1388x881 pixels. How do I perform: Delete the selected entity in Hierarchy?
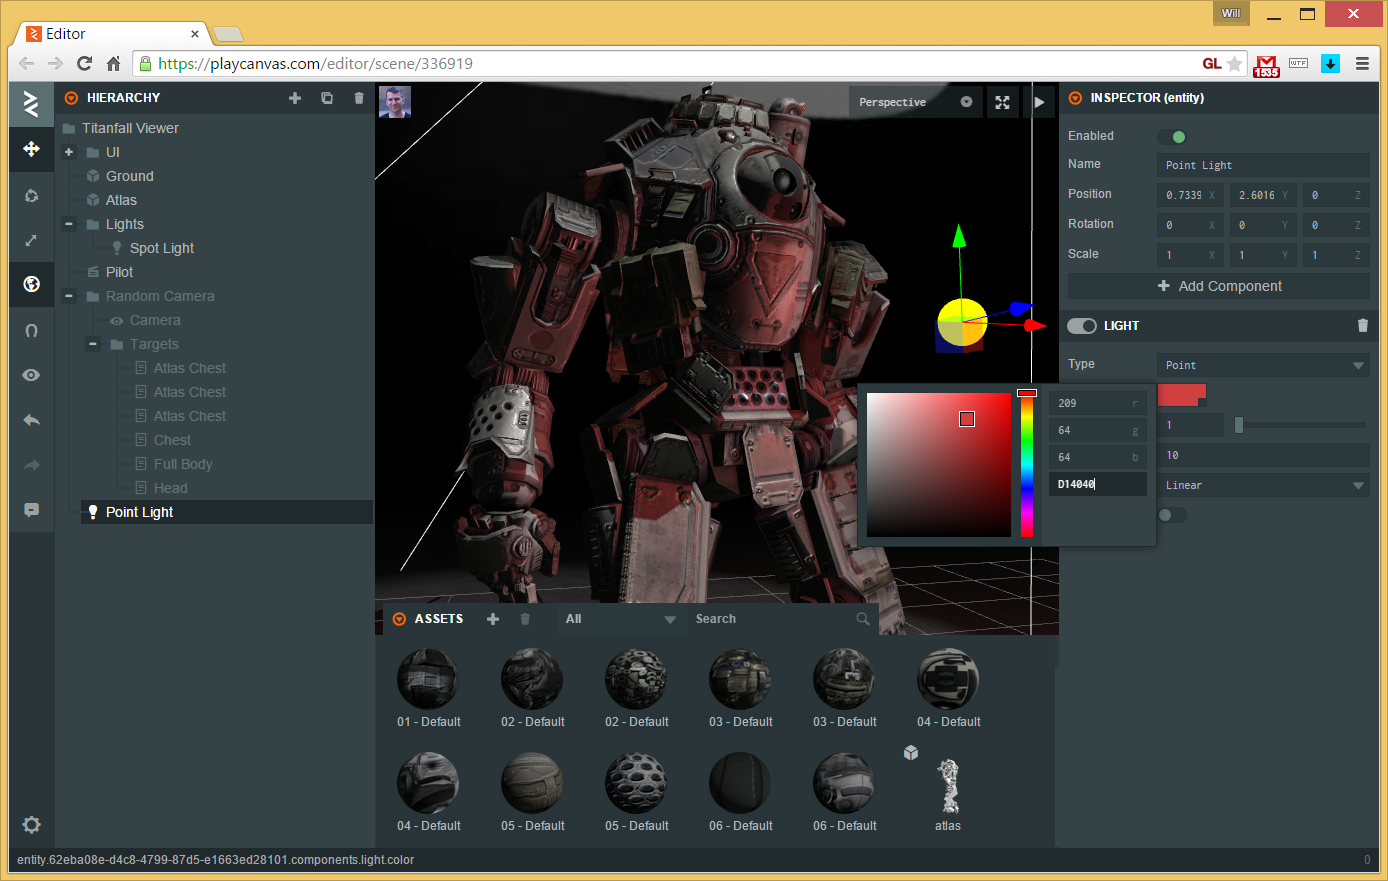[359, 98]
